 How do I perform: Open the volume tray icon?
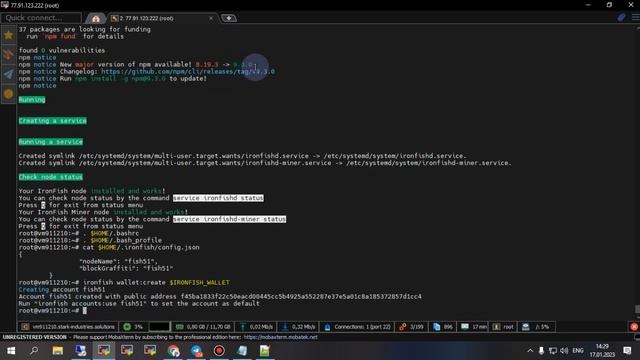click(x=564, y=351)
